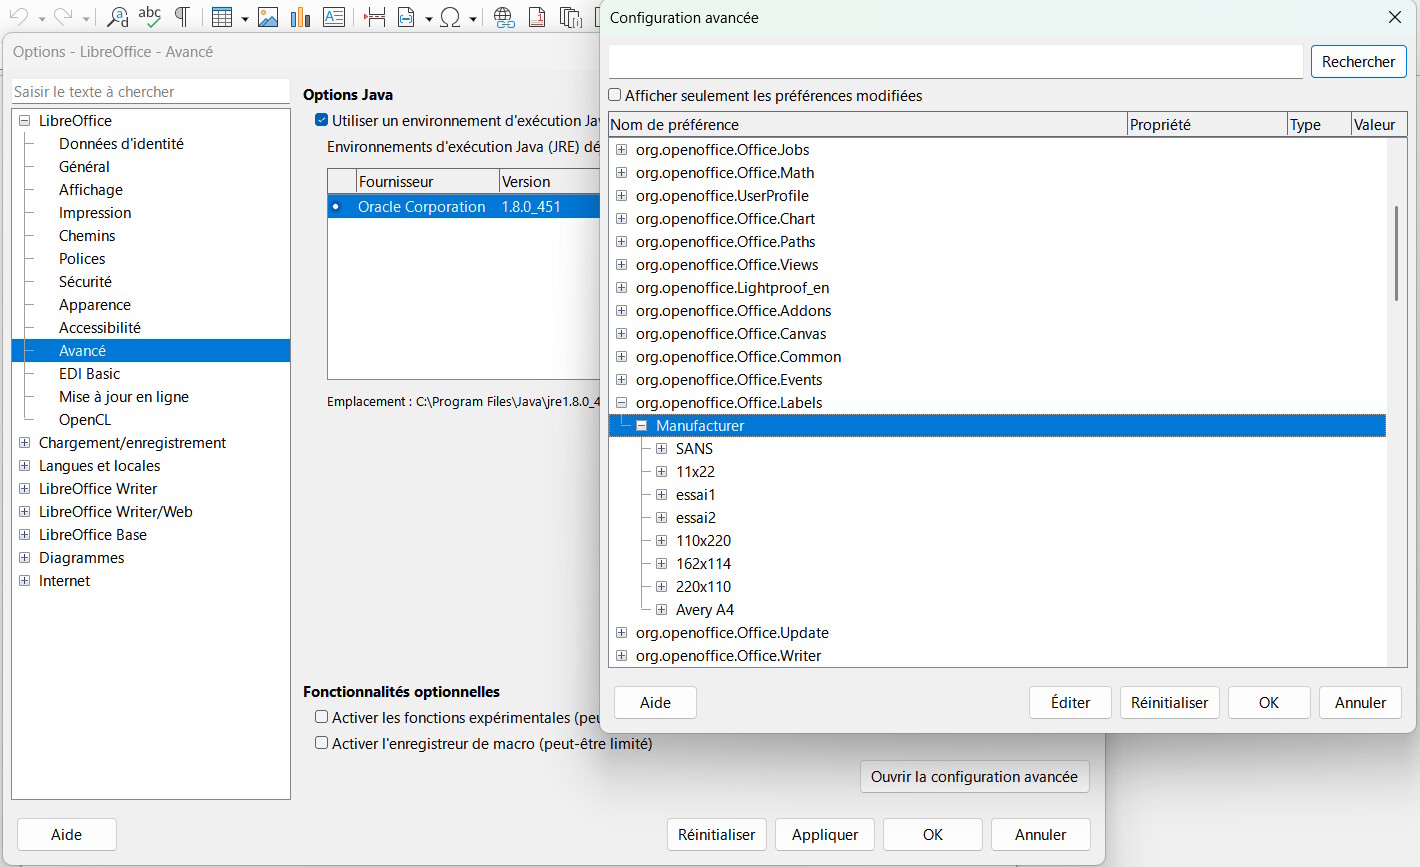Expand the LibreOffice Writer node
This screenshot has width=1420, height=867.
[x=25, y=488]
